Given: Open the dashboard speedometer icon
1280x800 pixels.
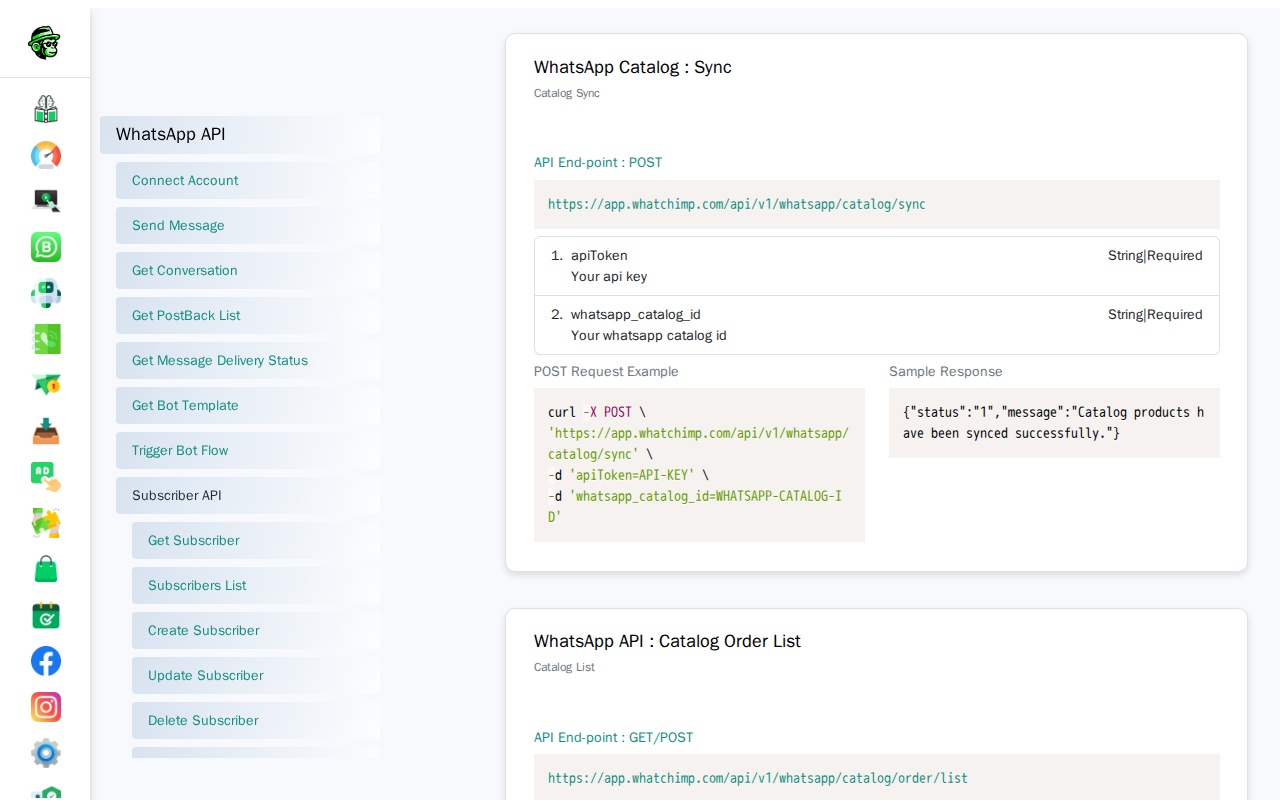Looking at the screenshot, I should click(46, 155).
